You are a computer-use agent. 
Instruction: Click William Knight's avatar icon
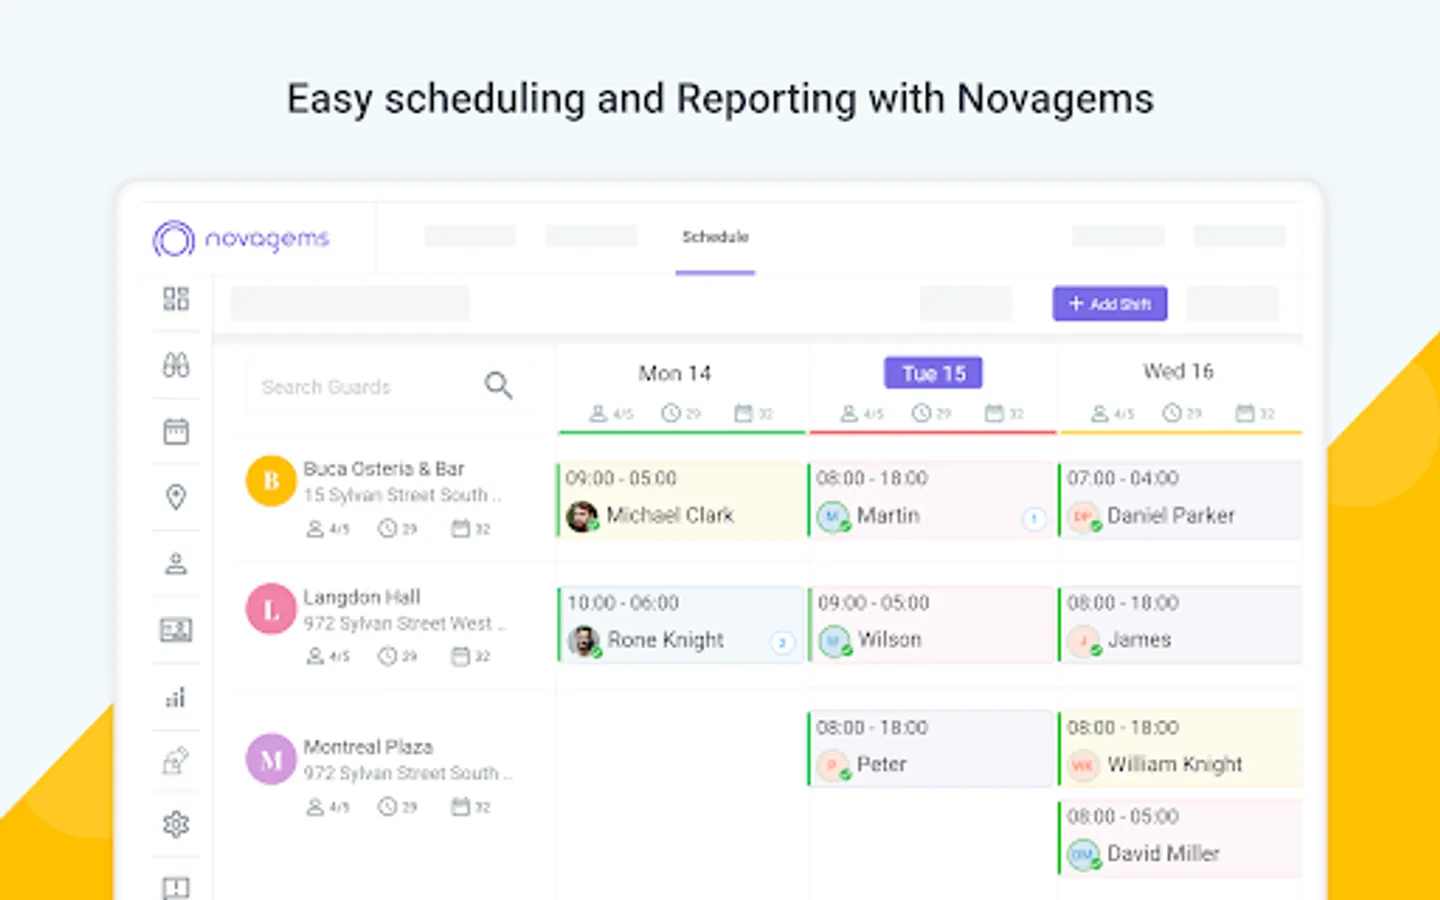pos(1084,766)
